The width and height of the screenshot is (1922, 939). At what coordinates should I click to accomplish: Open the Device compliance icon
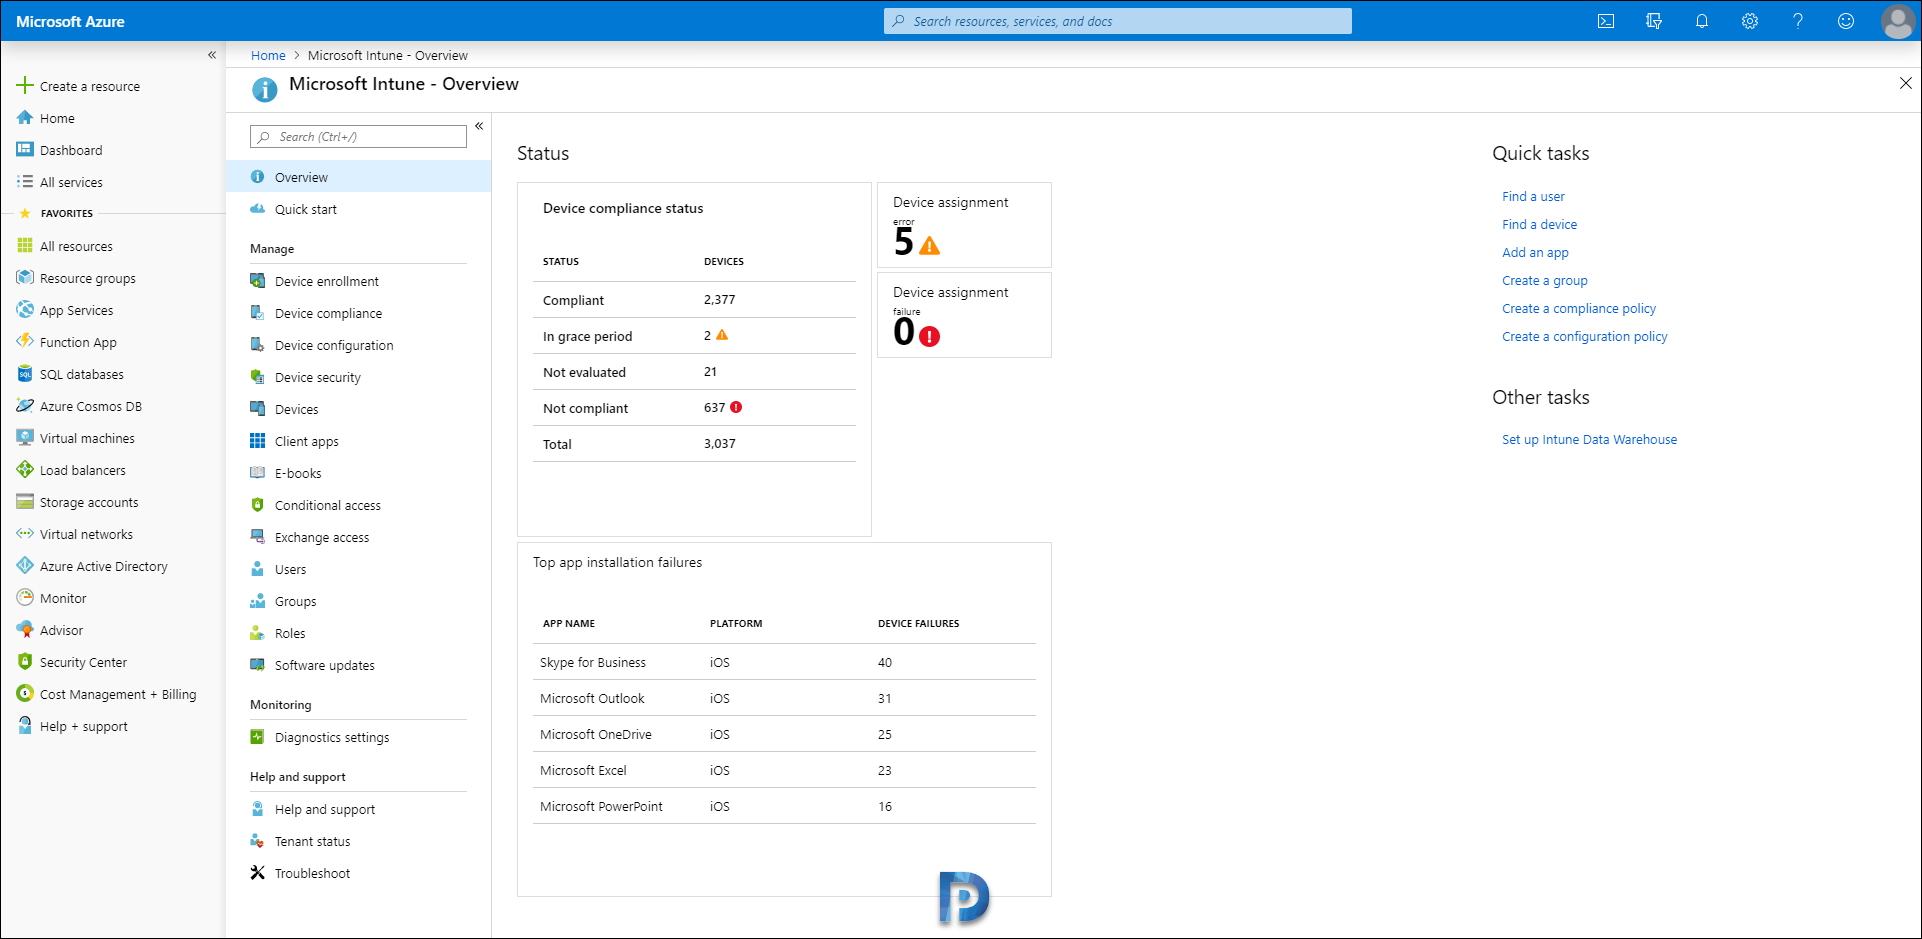coord(257,313)
